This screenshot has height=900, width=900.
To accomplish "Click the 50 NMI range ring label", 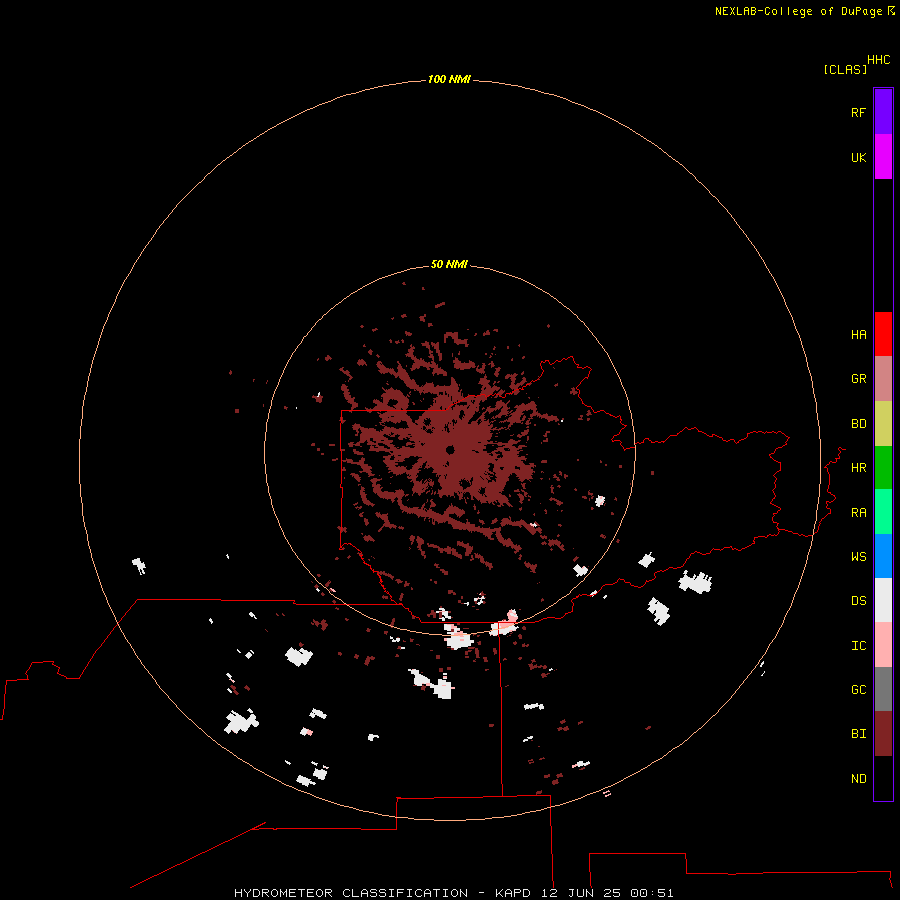I will coord(449,264).
